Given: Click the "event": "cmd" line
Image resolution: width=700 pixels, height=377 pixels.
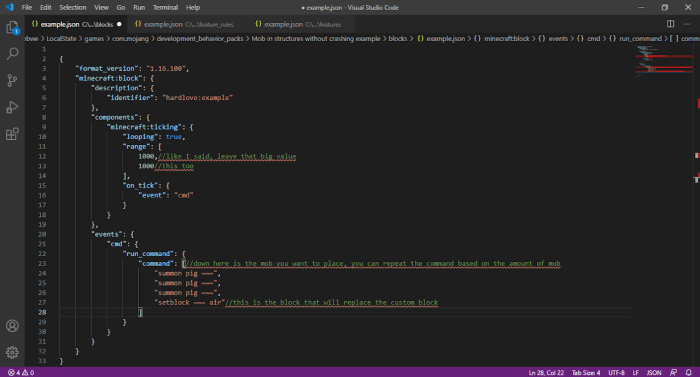Looking at the screenshot, I should point(166,195).
